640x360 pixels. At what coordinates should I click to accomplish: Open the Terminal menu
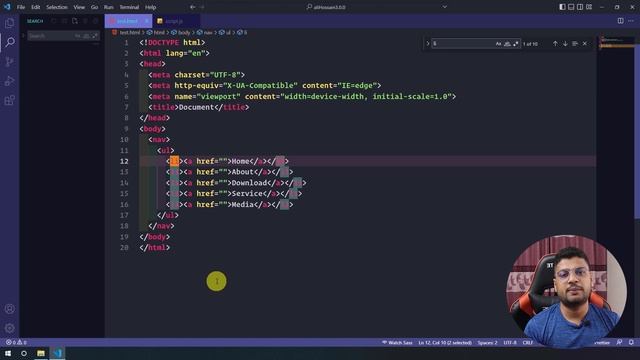[129, 7]
